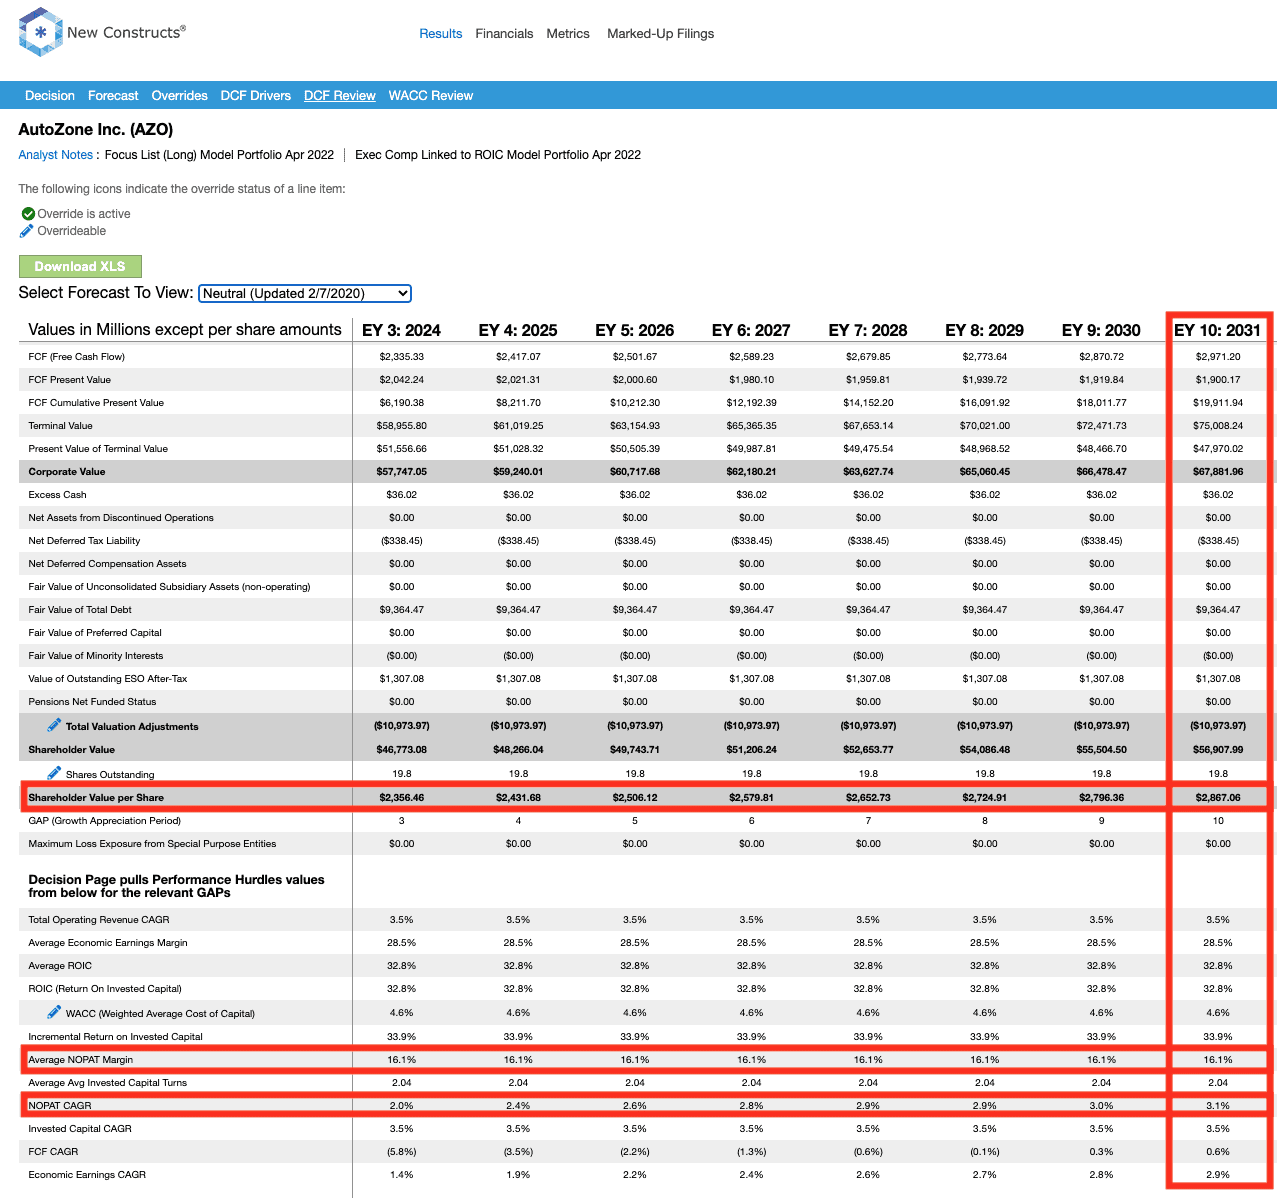
Task: Click the pencil icon beside WACC row
Action: tap(54, 1012)
